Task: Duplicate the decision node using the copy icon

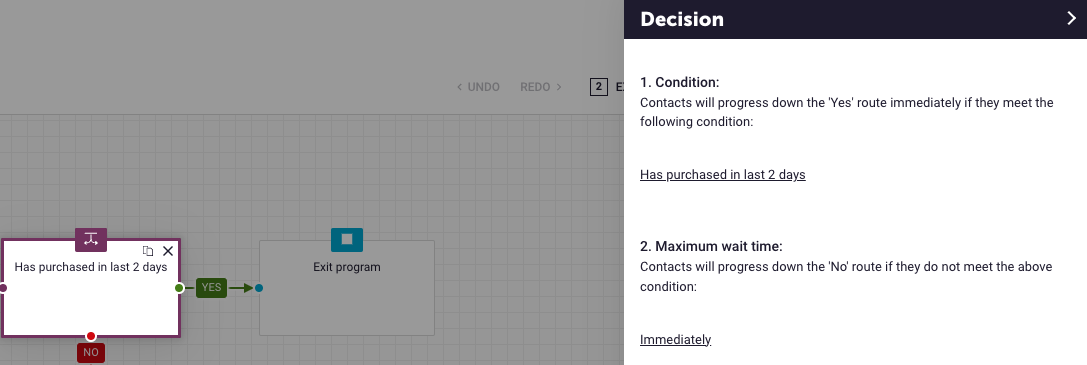Action: pos(148,251)
